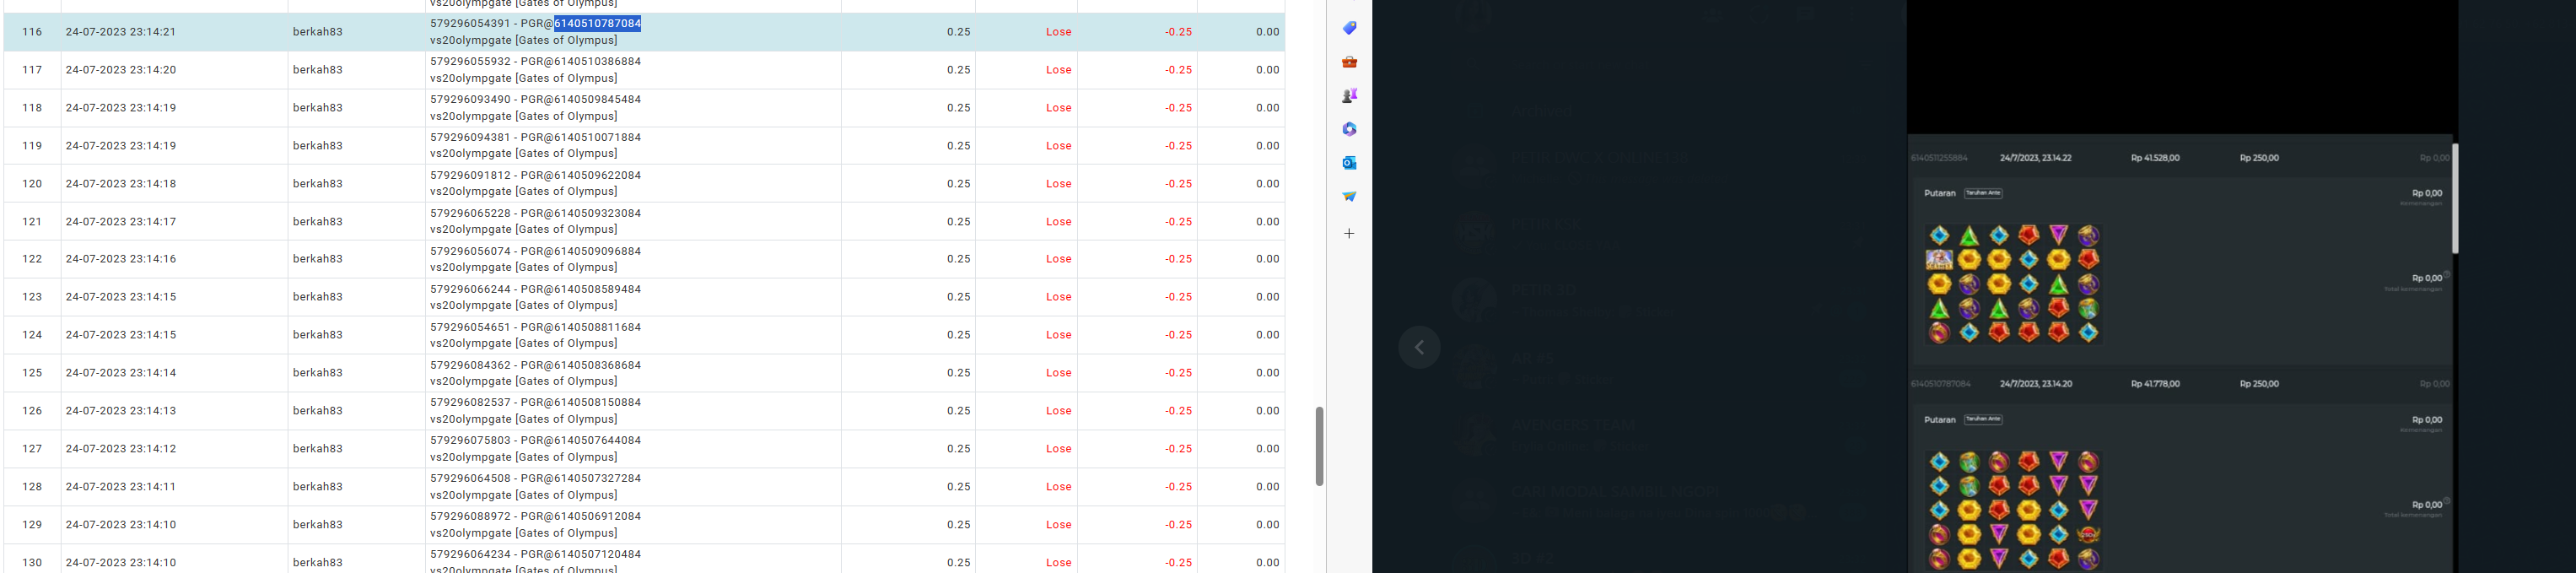Click transaction 579296094381 in row 119
This screenshot has width=2576, height=573.
tap(536, 137)
